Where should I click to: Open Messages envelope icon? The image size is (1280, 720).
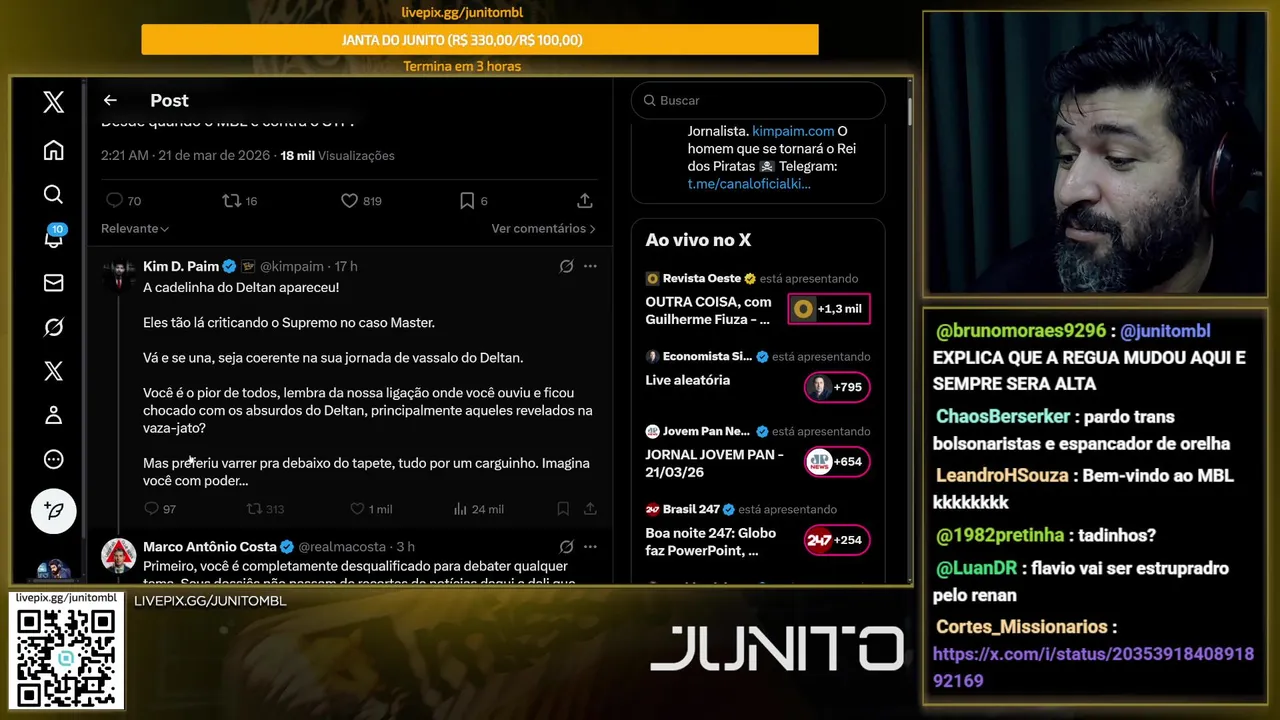point(54,283)
